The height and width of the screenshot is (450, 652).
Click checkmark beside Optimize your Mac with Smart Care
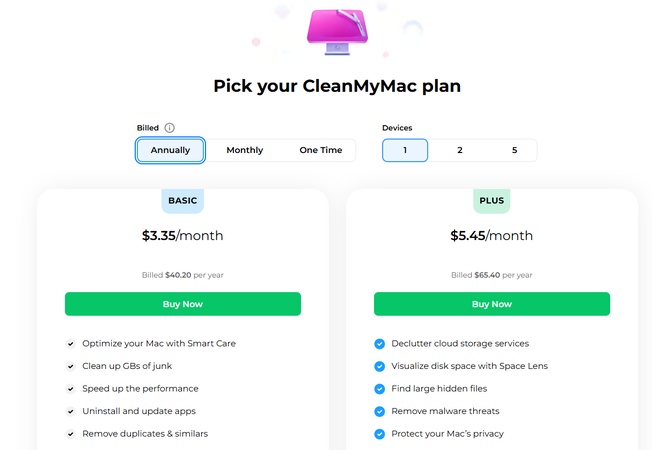[x=71, y=344]
